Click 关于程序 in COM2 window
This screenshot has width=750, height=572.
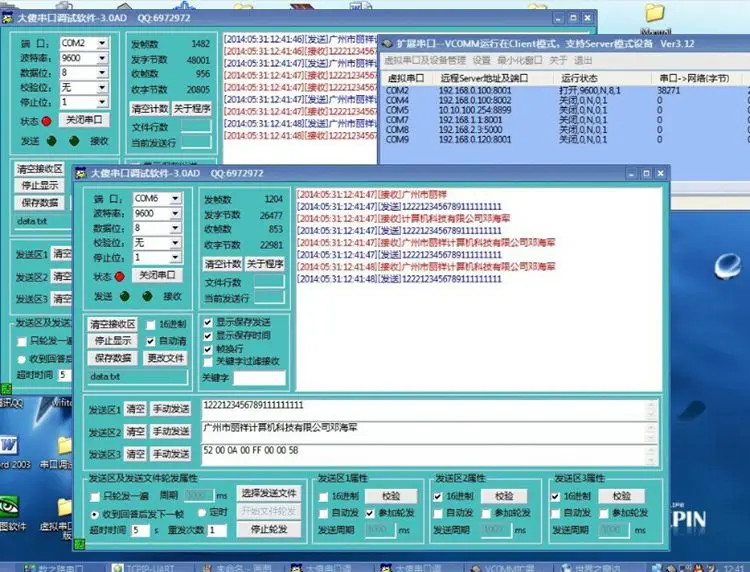pyautogui.click(x=191, y=109)
